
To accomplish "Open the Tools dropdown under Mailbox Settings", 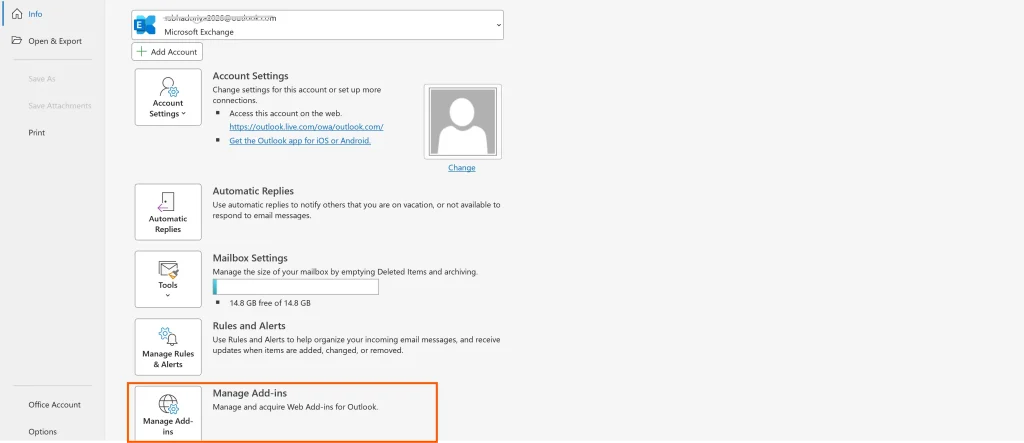I will coord(168,278).
